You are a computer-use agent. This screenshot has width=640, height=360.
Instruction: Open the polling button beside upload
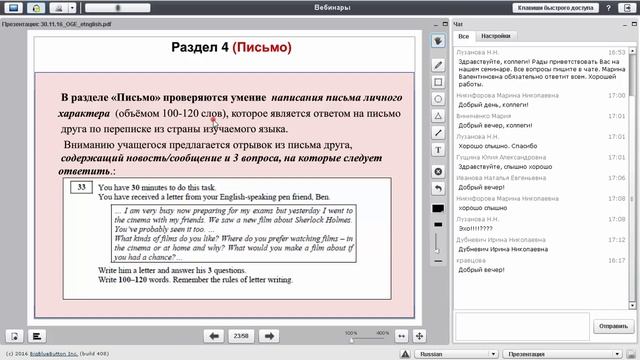[x=37, y=336]
